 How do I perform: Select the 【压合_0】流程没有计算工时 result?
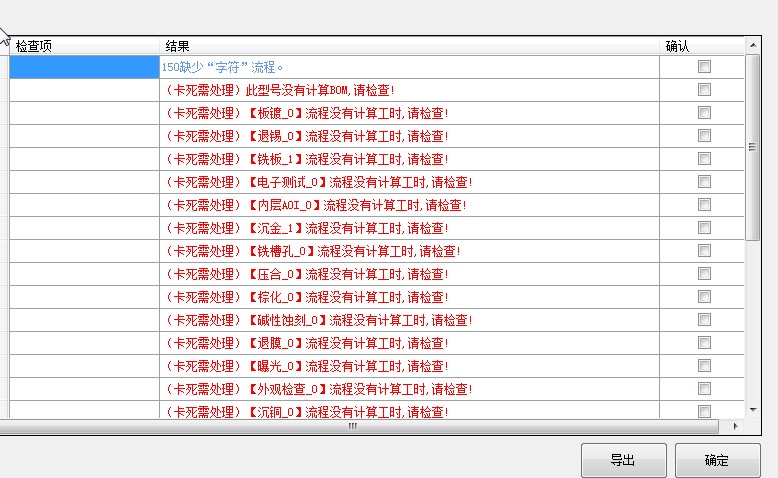tap(347, 274)
